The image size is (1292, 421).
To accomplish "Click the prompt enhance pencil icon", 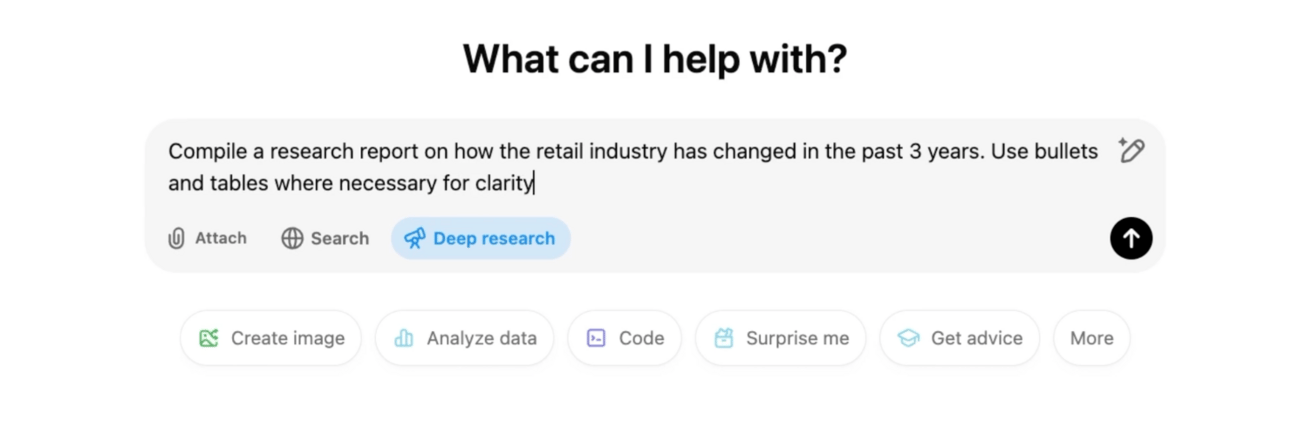I will [x=1131, y=151].
